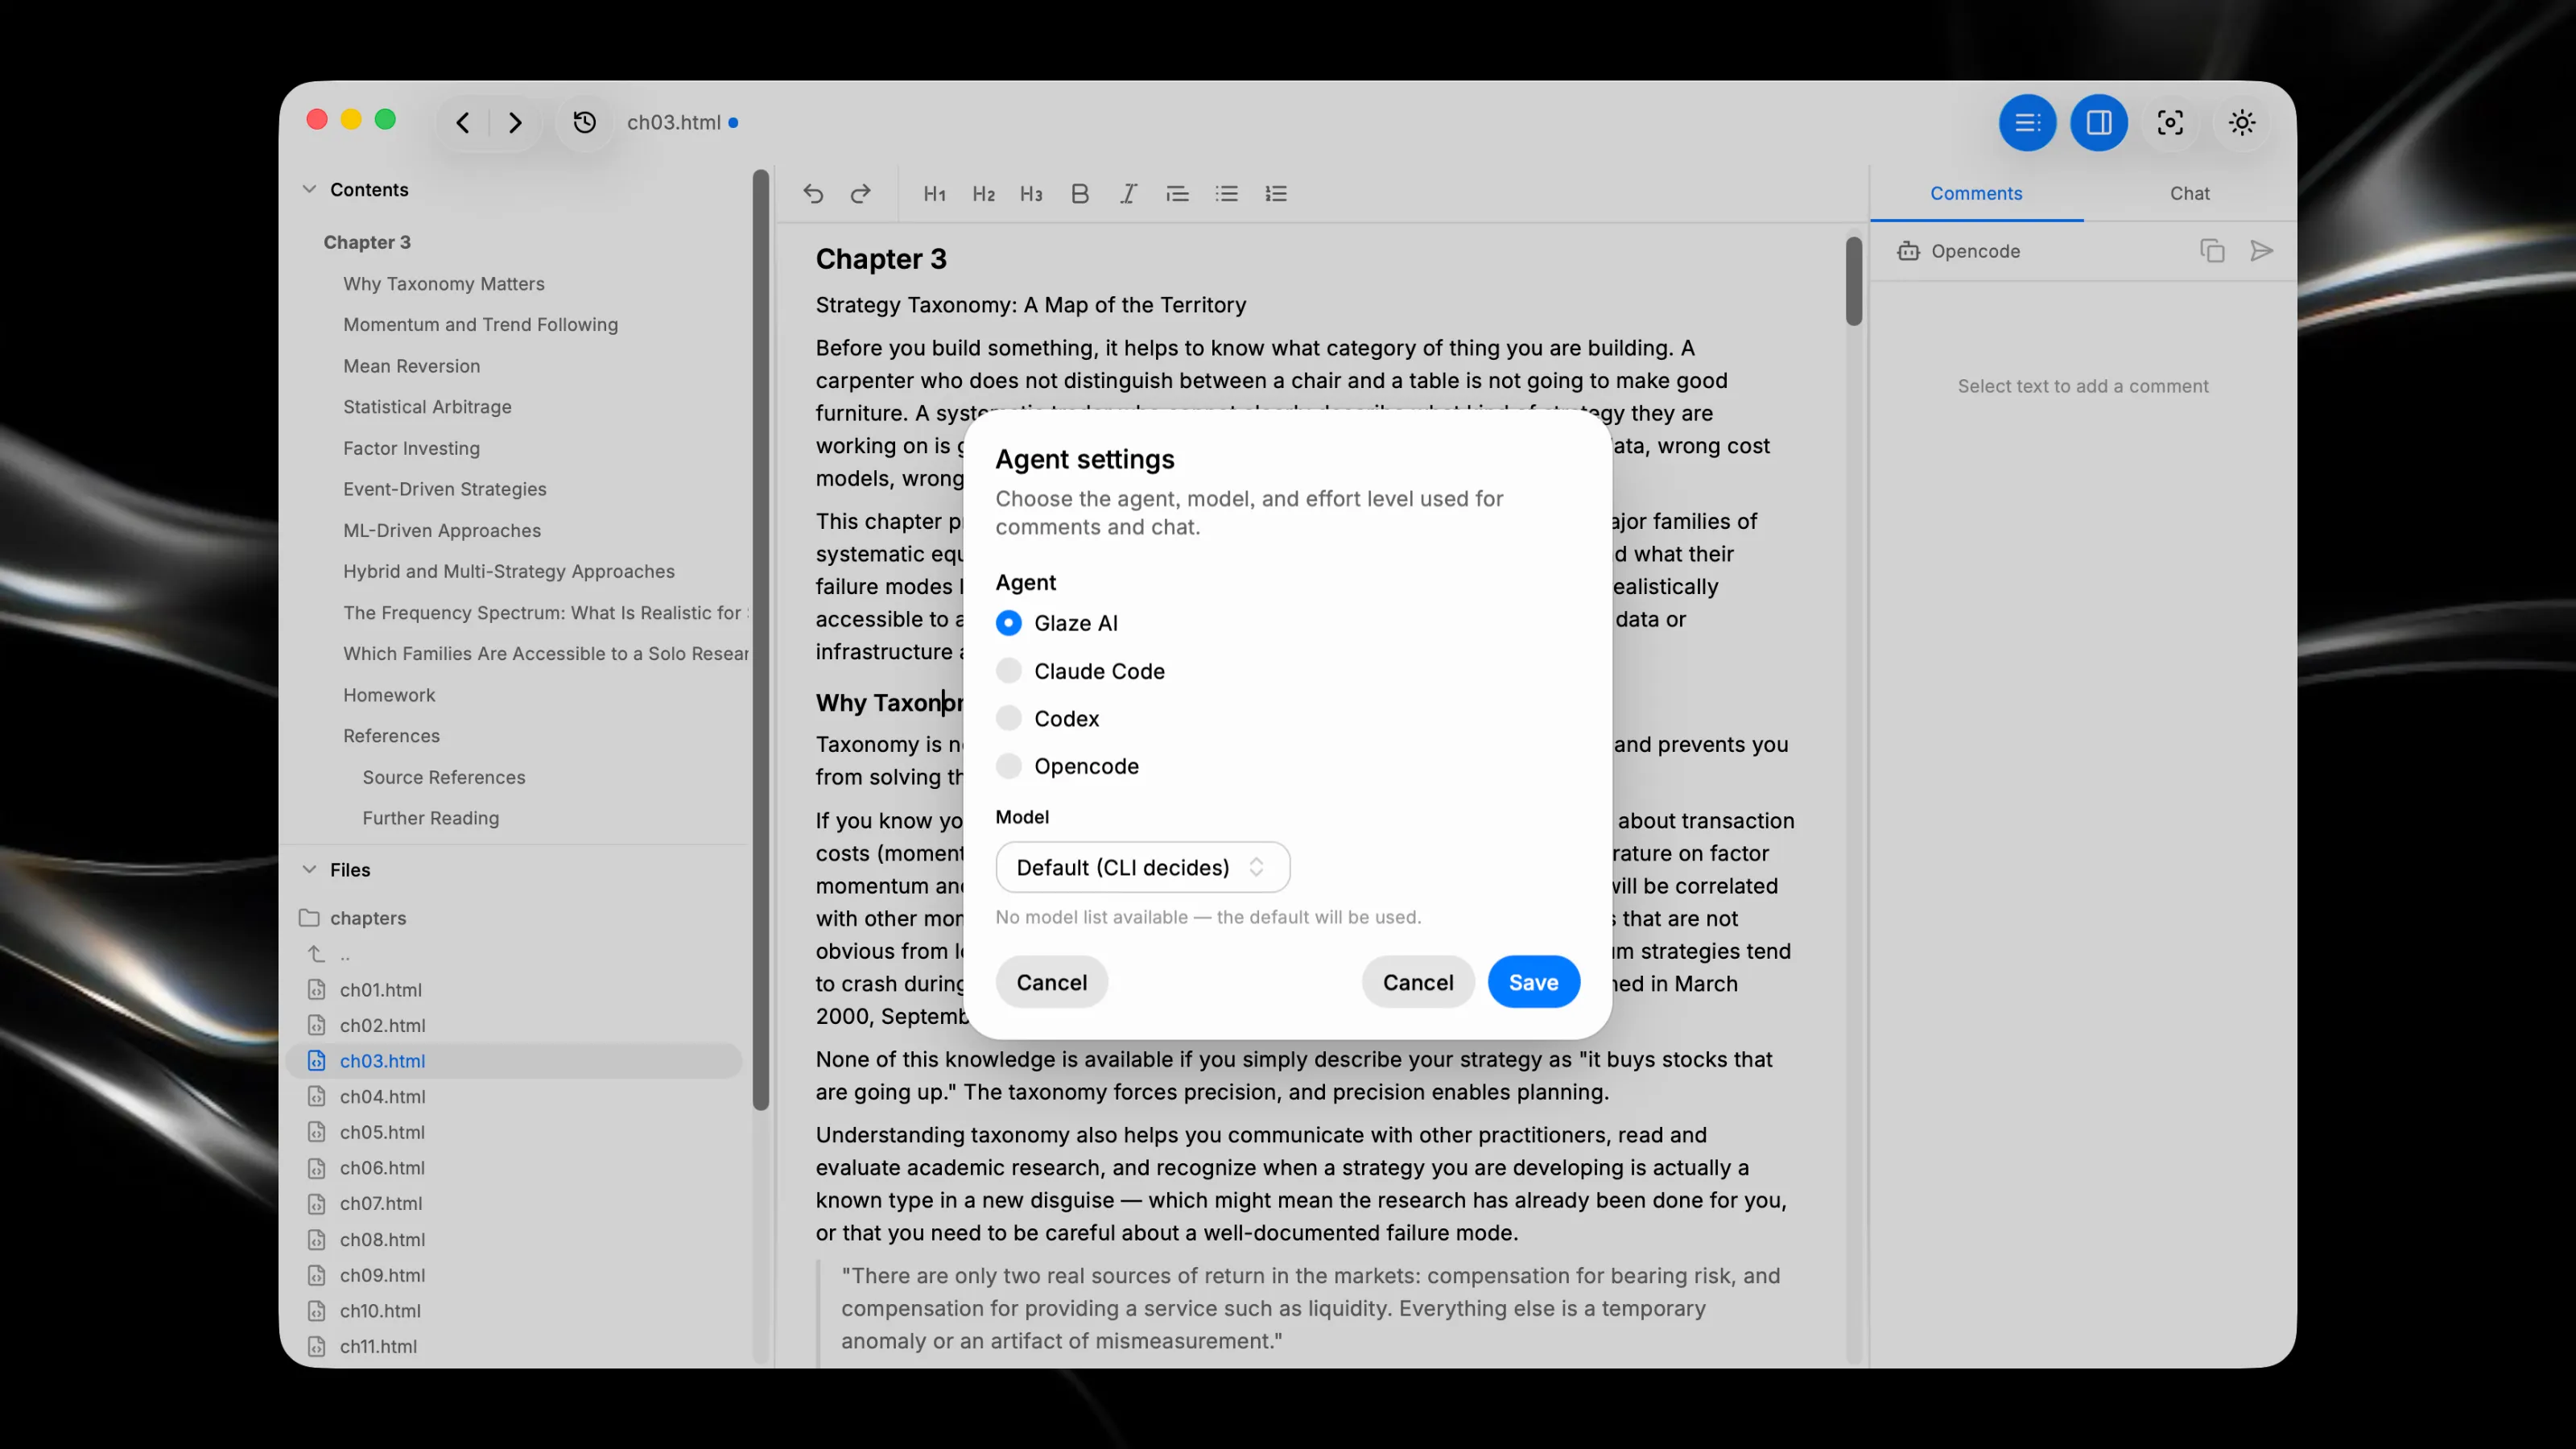Jump to Further Reading entry
Image resolution: width=2576 pixels, height=1449 pixels.
pyautogui.click(x=430, y=818)
